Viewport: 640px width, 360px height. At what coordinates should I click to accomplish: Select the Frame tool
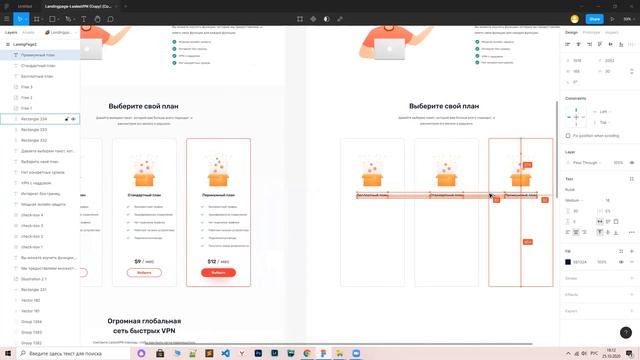pos(37,19)
